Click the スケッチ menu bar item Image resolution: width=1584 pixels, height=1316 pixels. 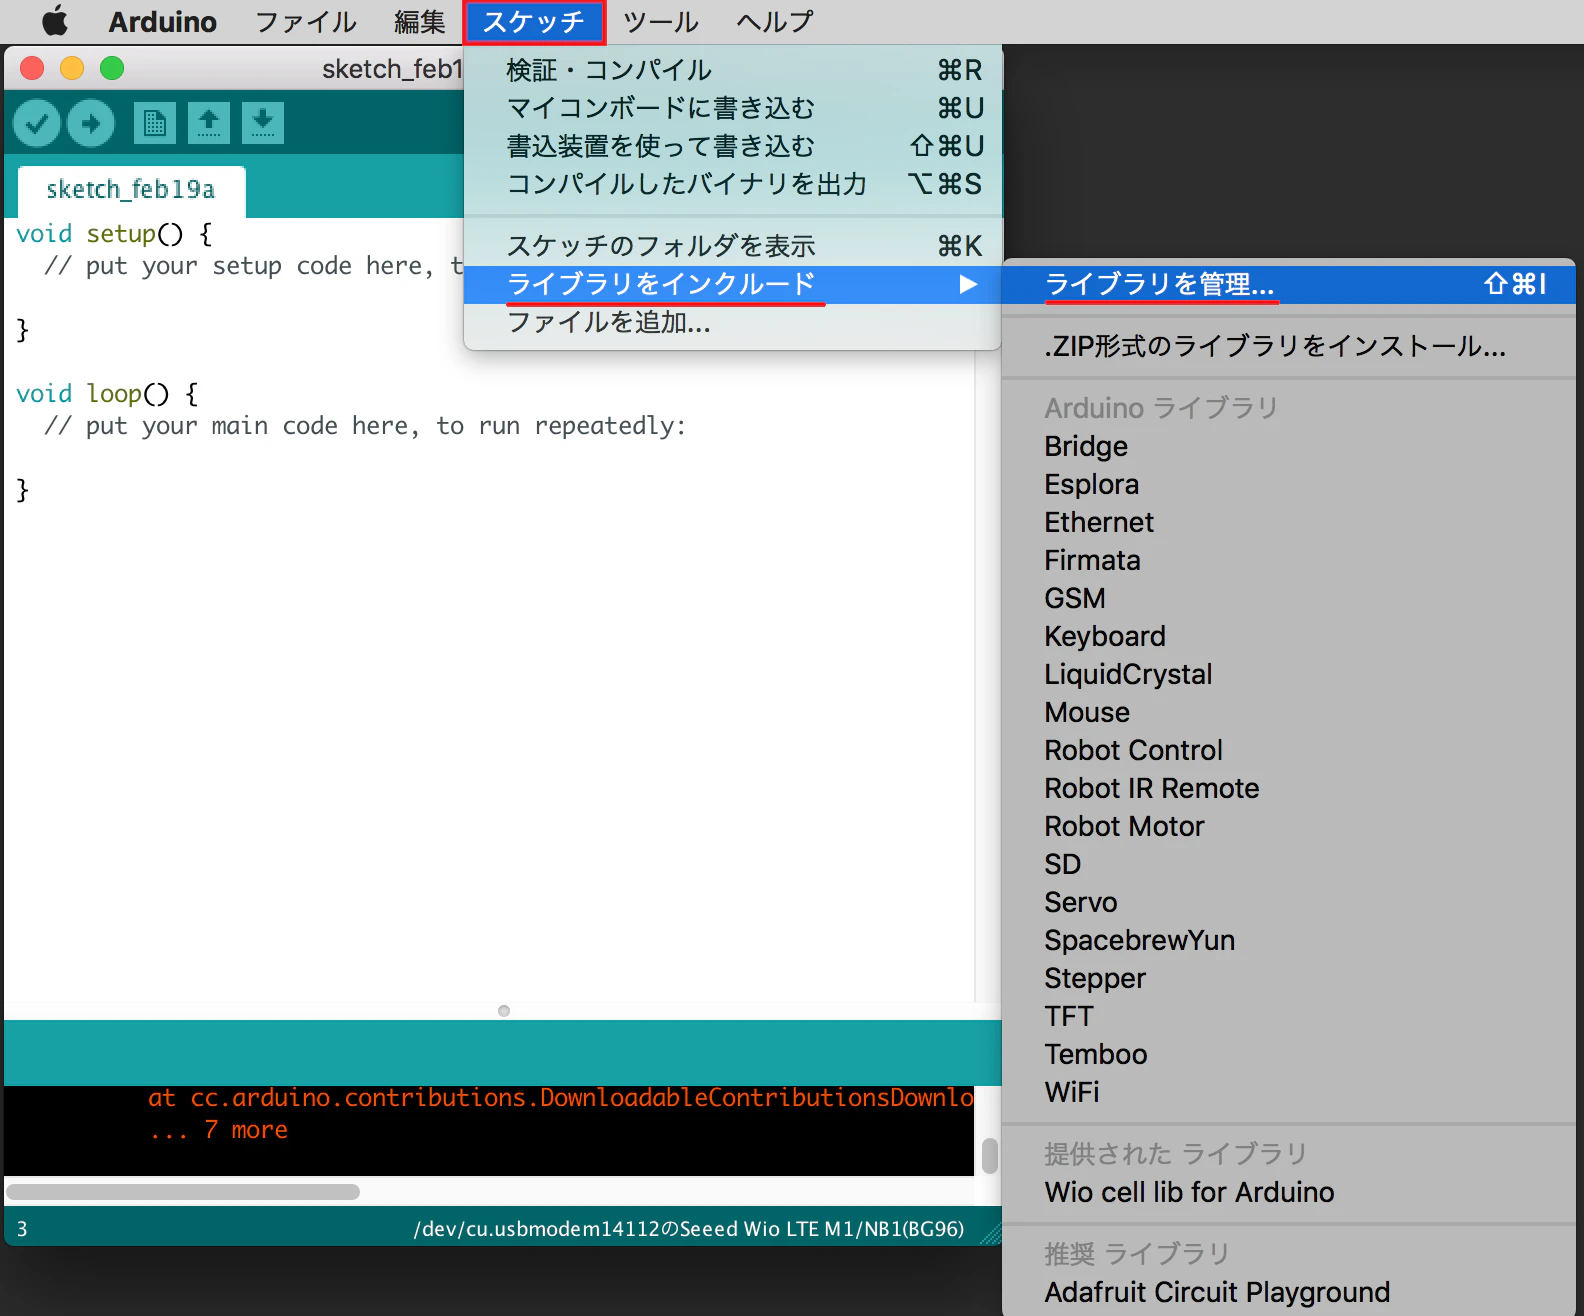[534, 21]
